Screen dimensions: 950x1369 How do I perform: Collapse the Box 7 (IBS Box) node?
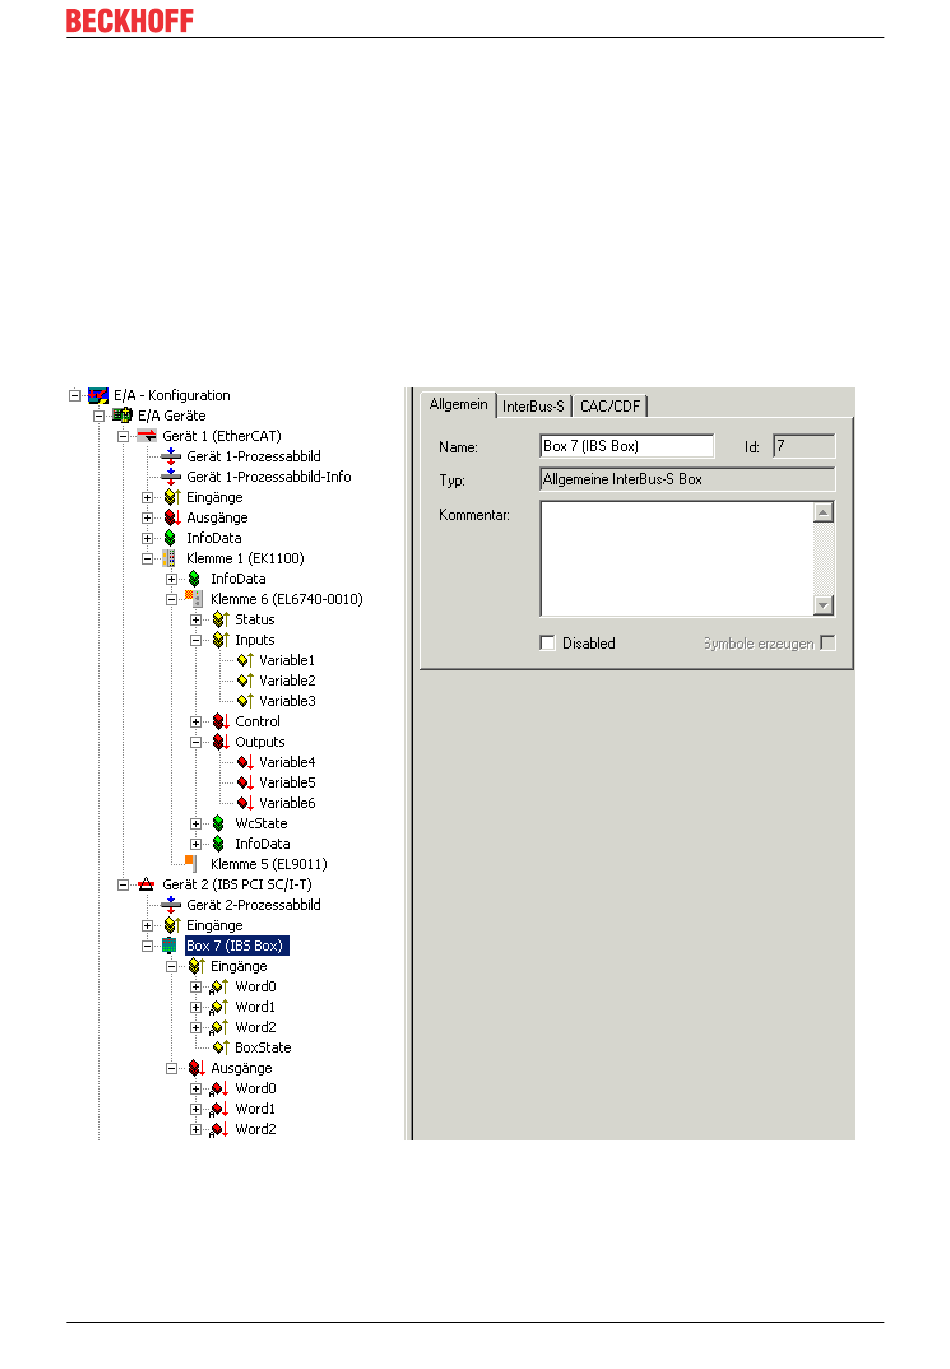[x=147, y=946]
